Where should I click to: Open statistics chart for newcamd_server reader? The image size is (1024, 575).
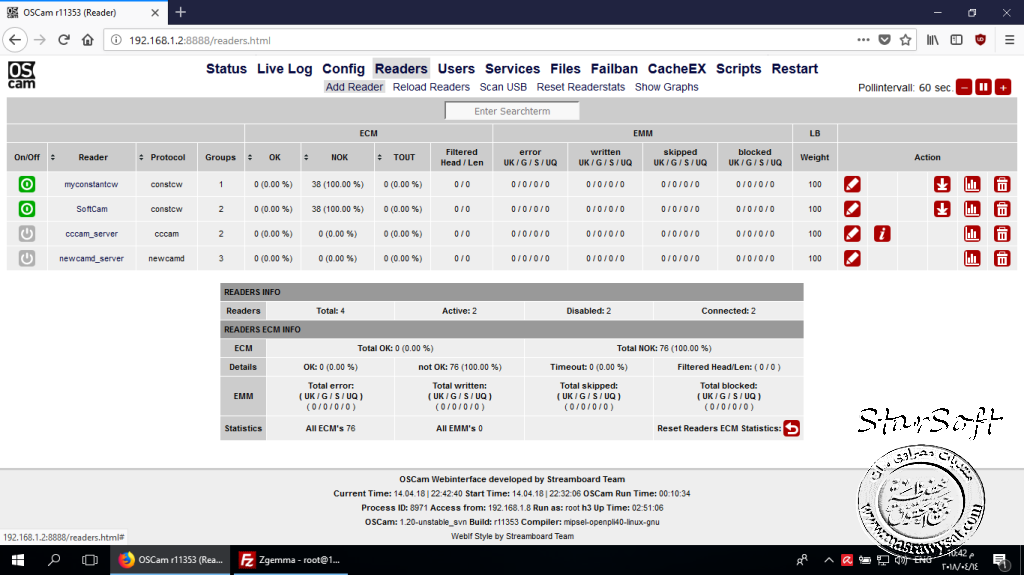pyautogui.click(x=972, y=258)
